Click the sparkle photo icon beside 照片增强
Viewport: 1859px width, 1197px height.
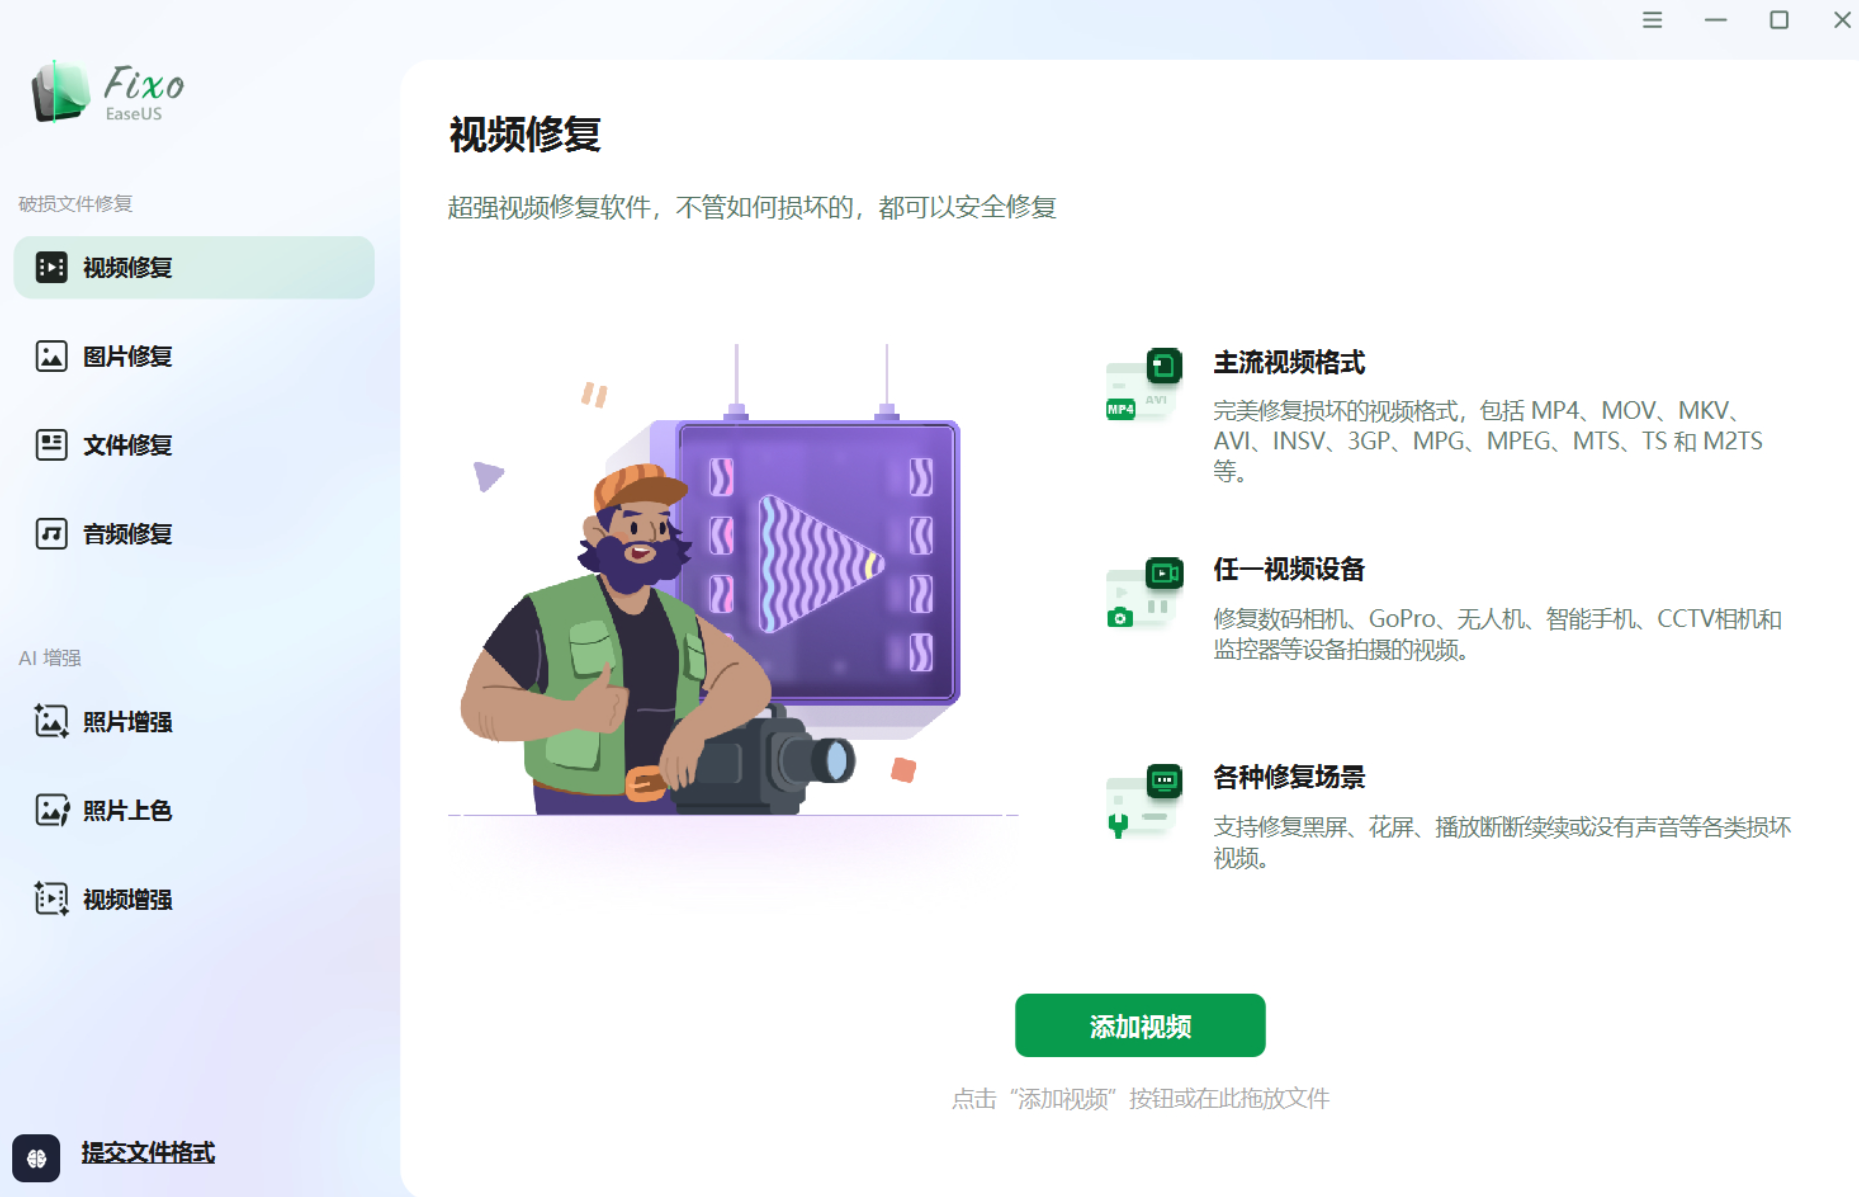pos(51,721)
